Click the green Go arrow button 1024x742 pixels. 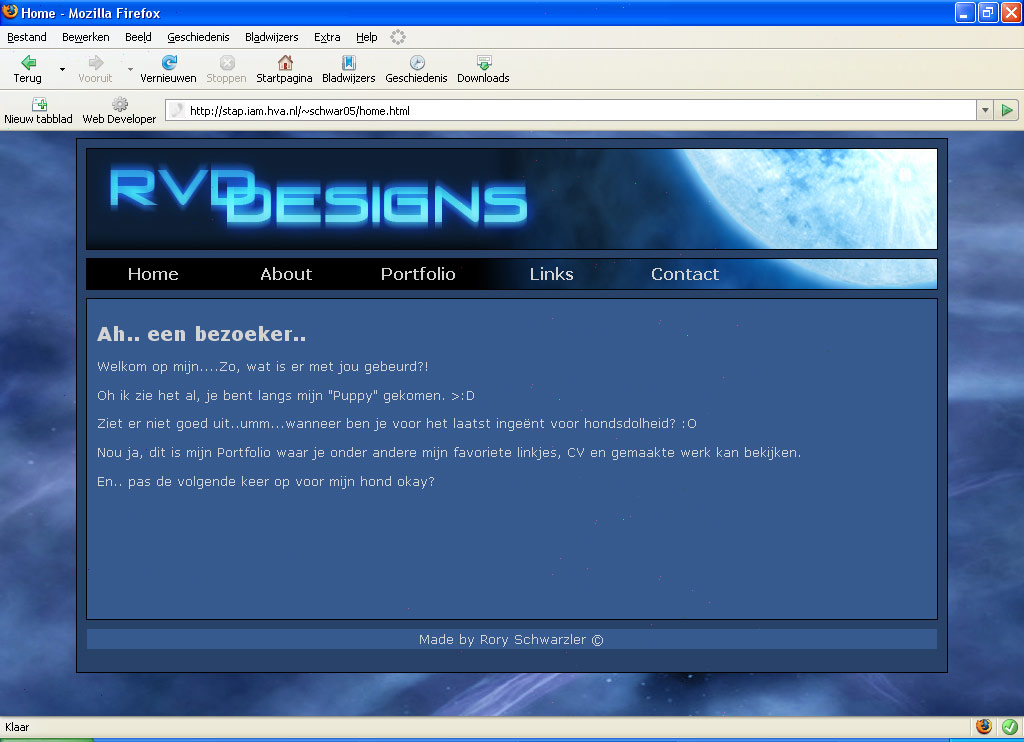pos(1008,110)
